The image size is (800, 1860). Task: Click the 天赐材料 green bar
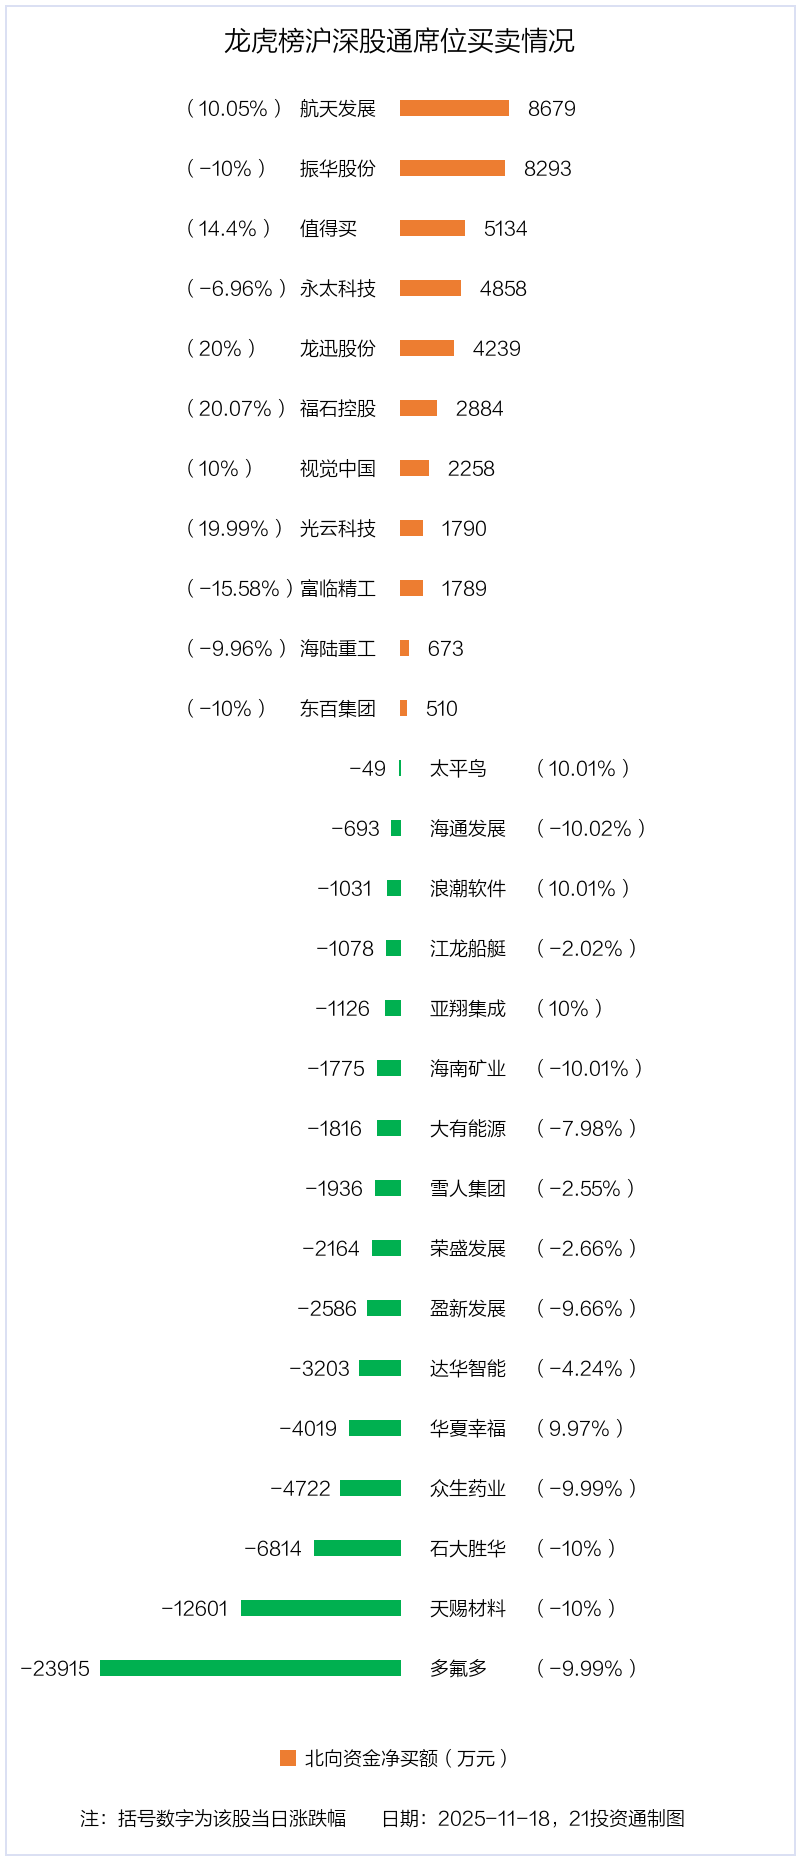tap(321, 1608)
